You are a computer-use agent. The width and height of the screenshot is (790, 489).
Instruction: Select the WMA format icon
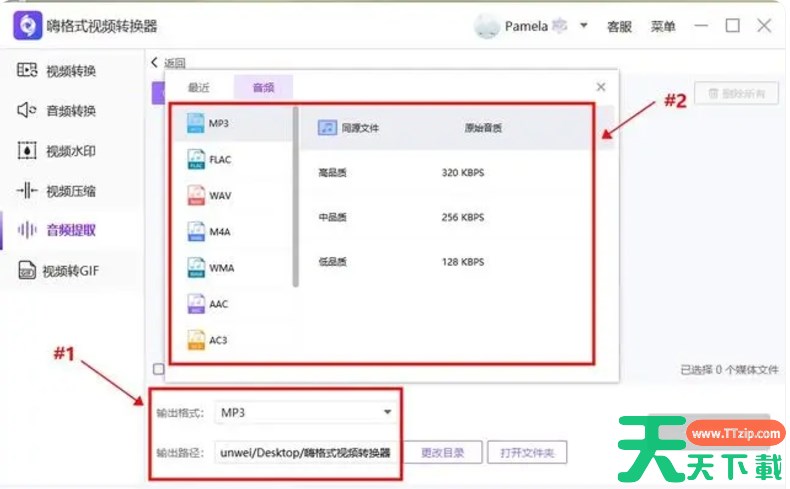coord(195,268)
